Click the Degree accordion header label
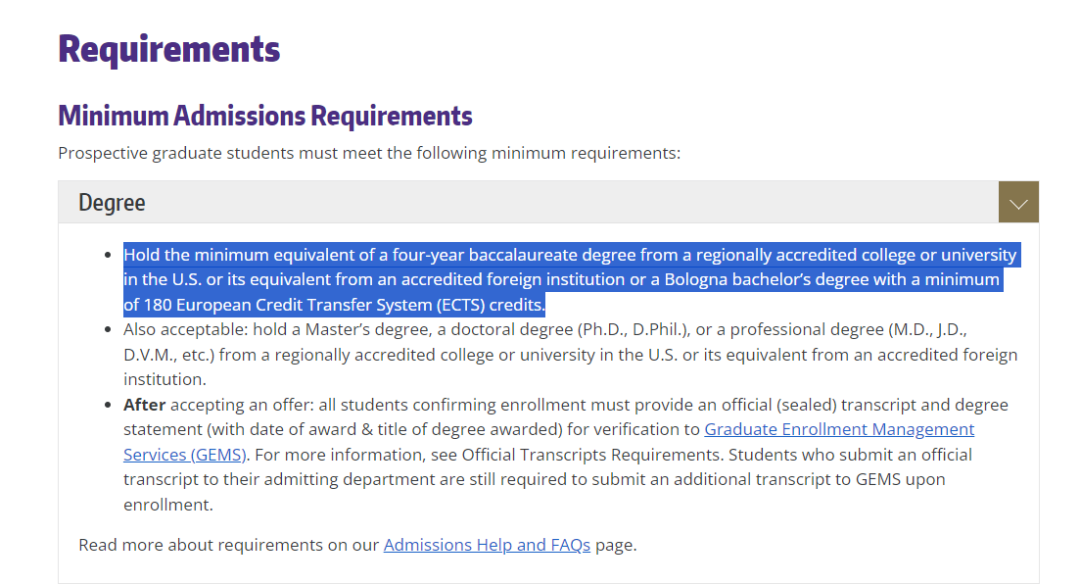The height and width of the screenshot is (584, 1080). click(x=112, y=202)
